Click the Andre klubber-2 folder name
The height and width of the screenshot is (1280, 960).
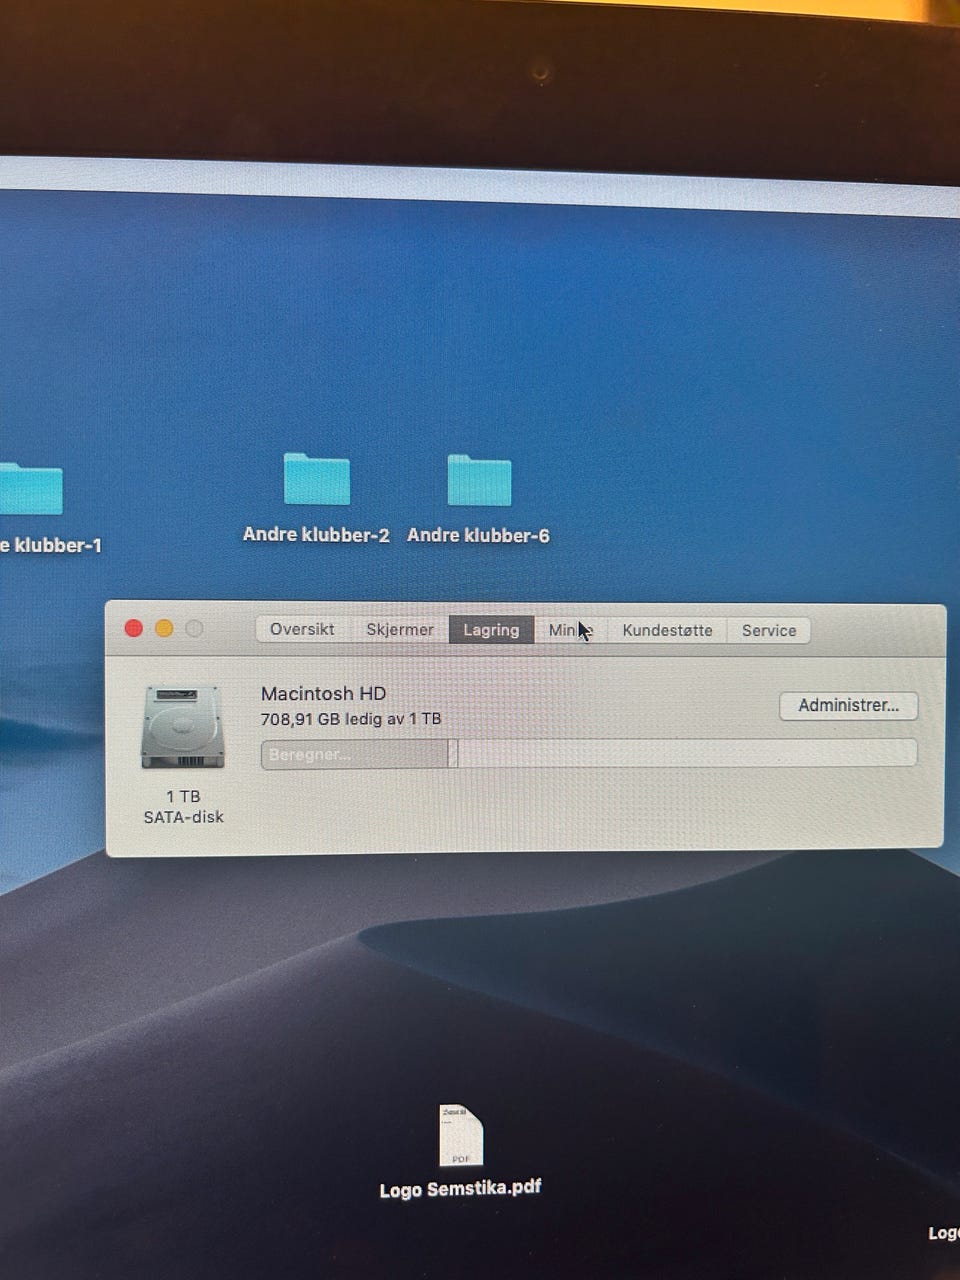(316, 535)
